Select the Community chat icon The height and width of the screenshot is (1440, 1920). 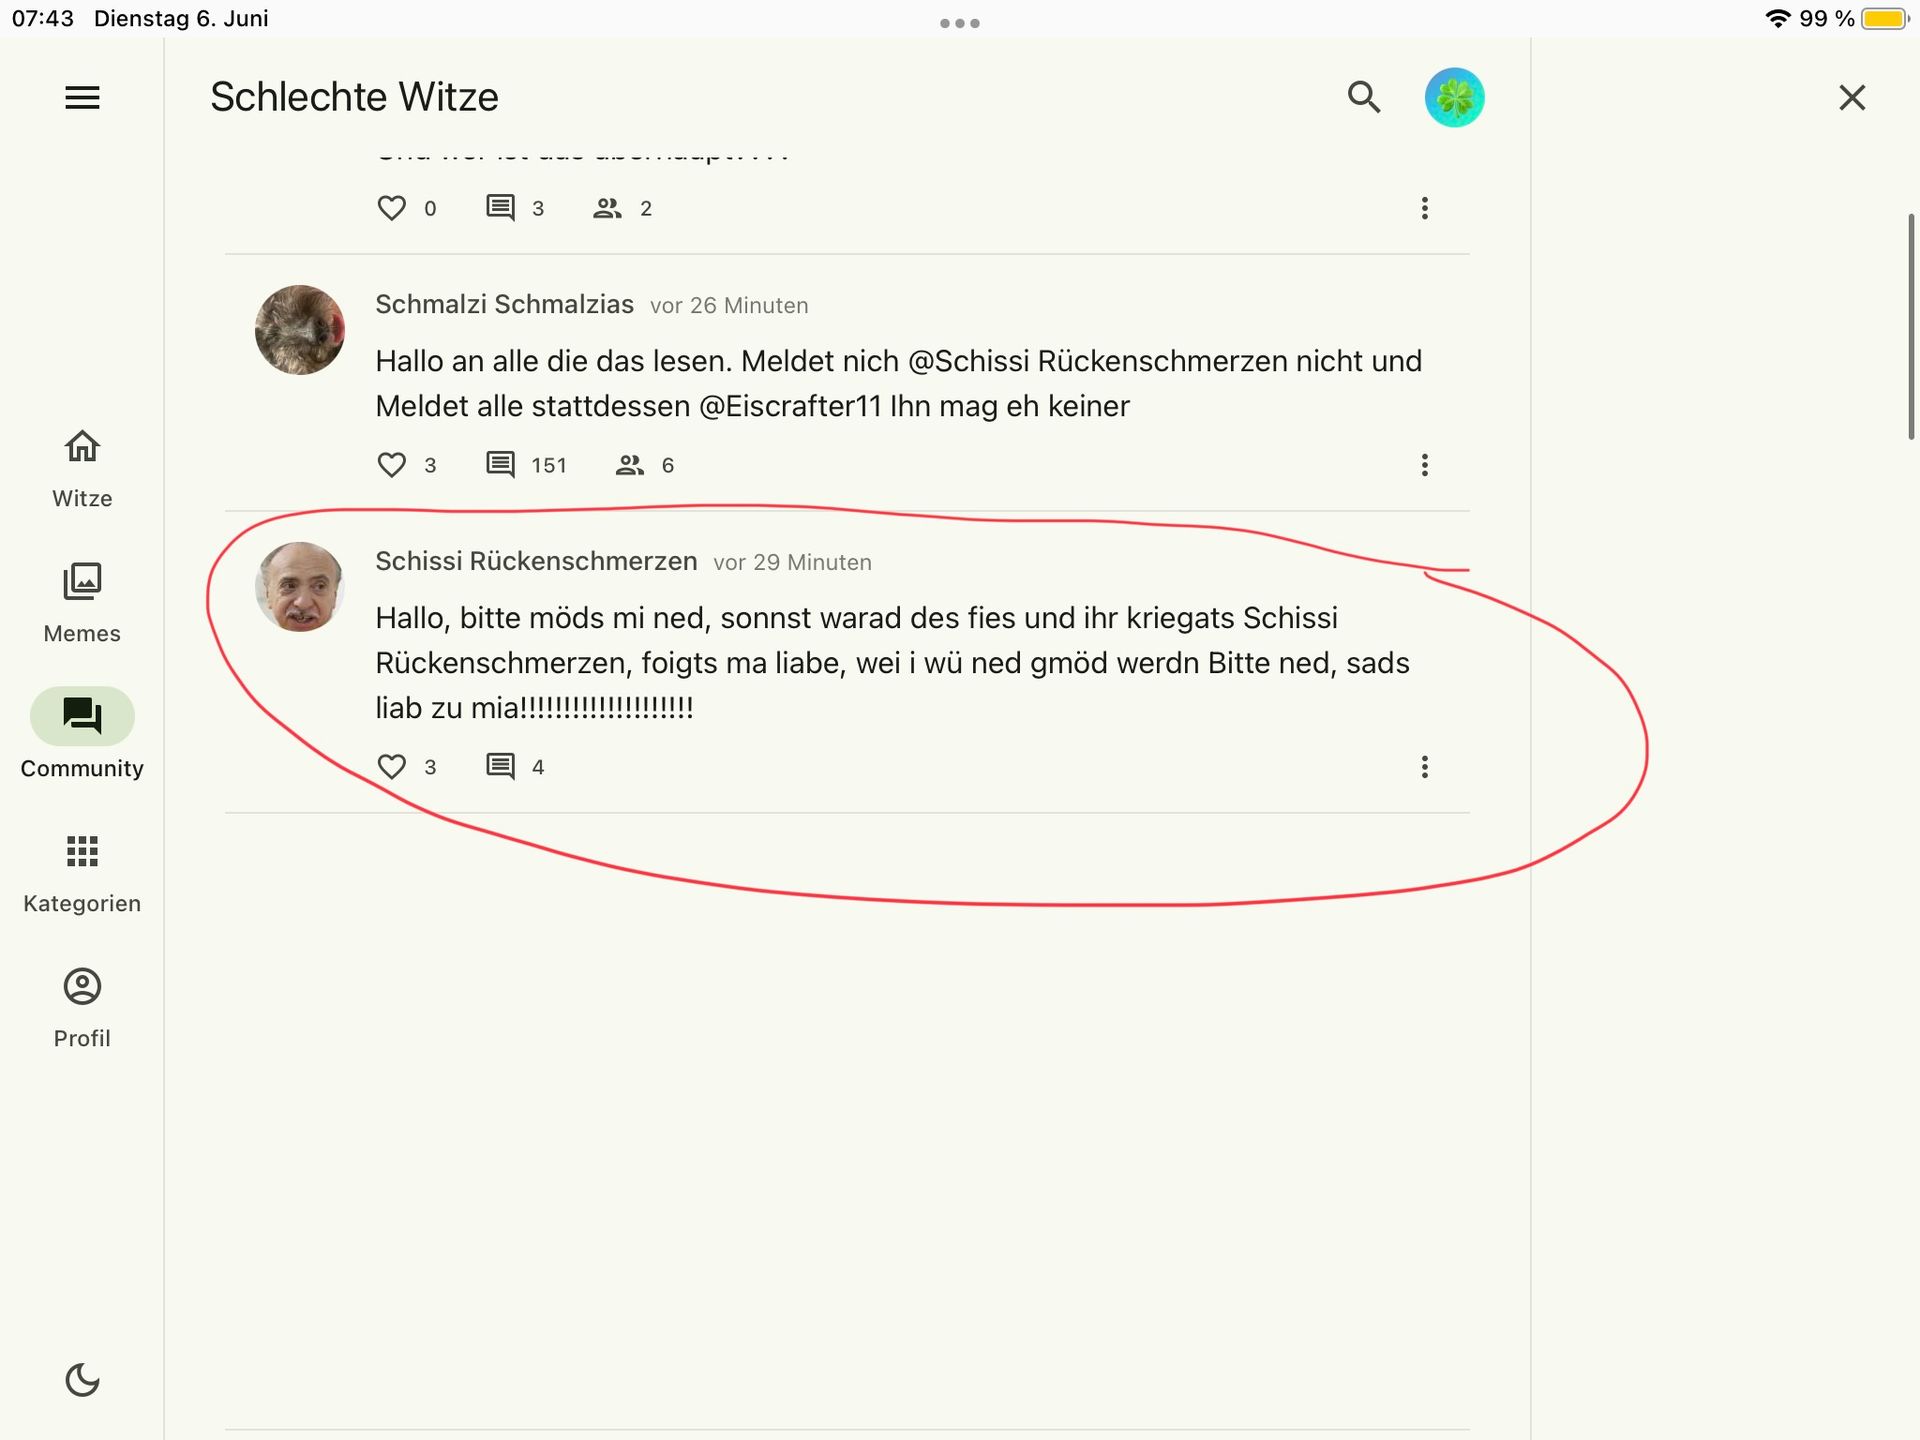(82, 716)
